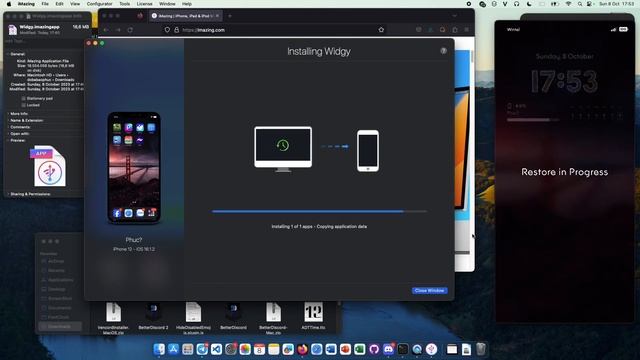This screenshot has width=640, height=360.
Task: Expand the Comments section
Action: click(8, 127)
